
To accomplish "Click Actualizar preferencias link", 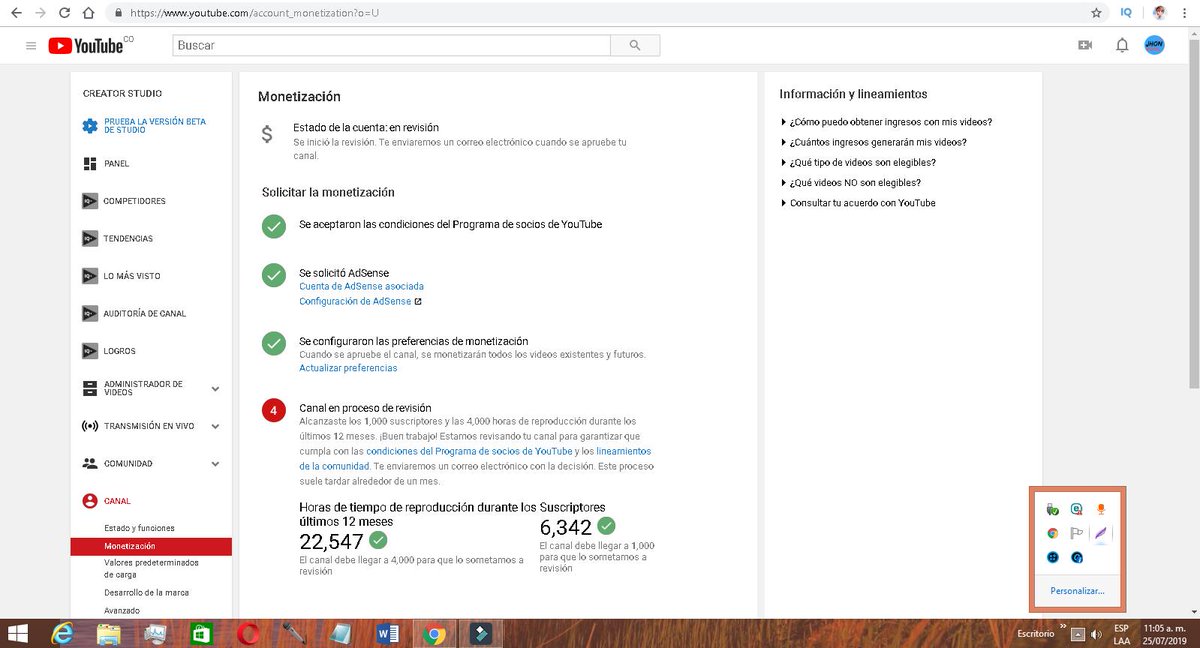I will pos(348,368).
